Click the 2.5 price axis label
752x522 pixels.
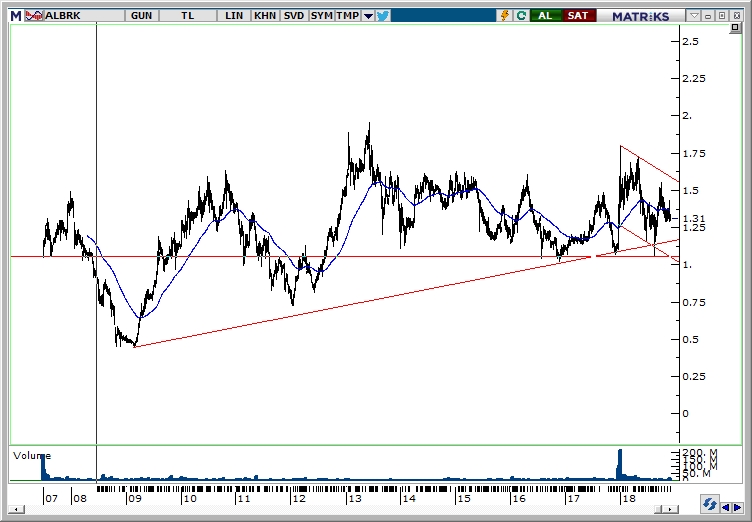point(691,42)
